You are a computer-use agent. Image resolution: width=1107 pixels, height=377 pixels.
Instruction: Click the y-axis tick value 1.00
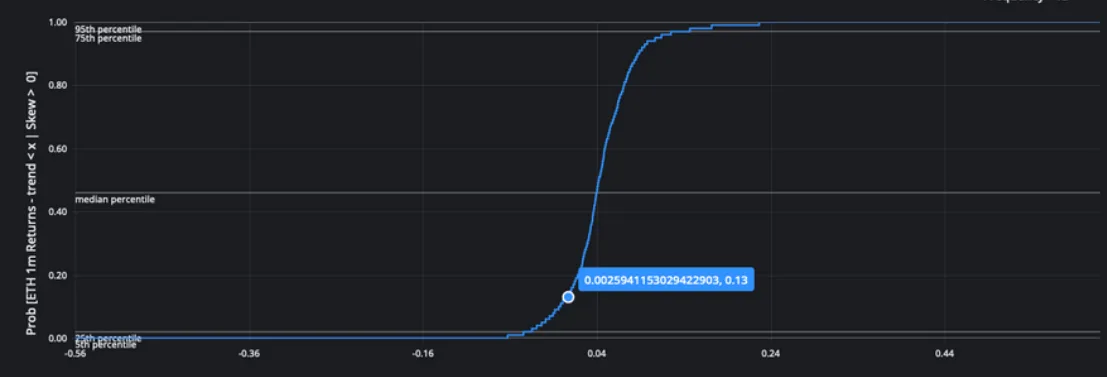click(57, 23)
